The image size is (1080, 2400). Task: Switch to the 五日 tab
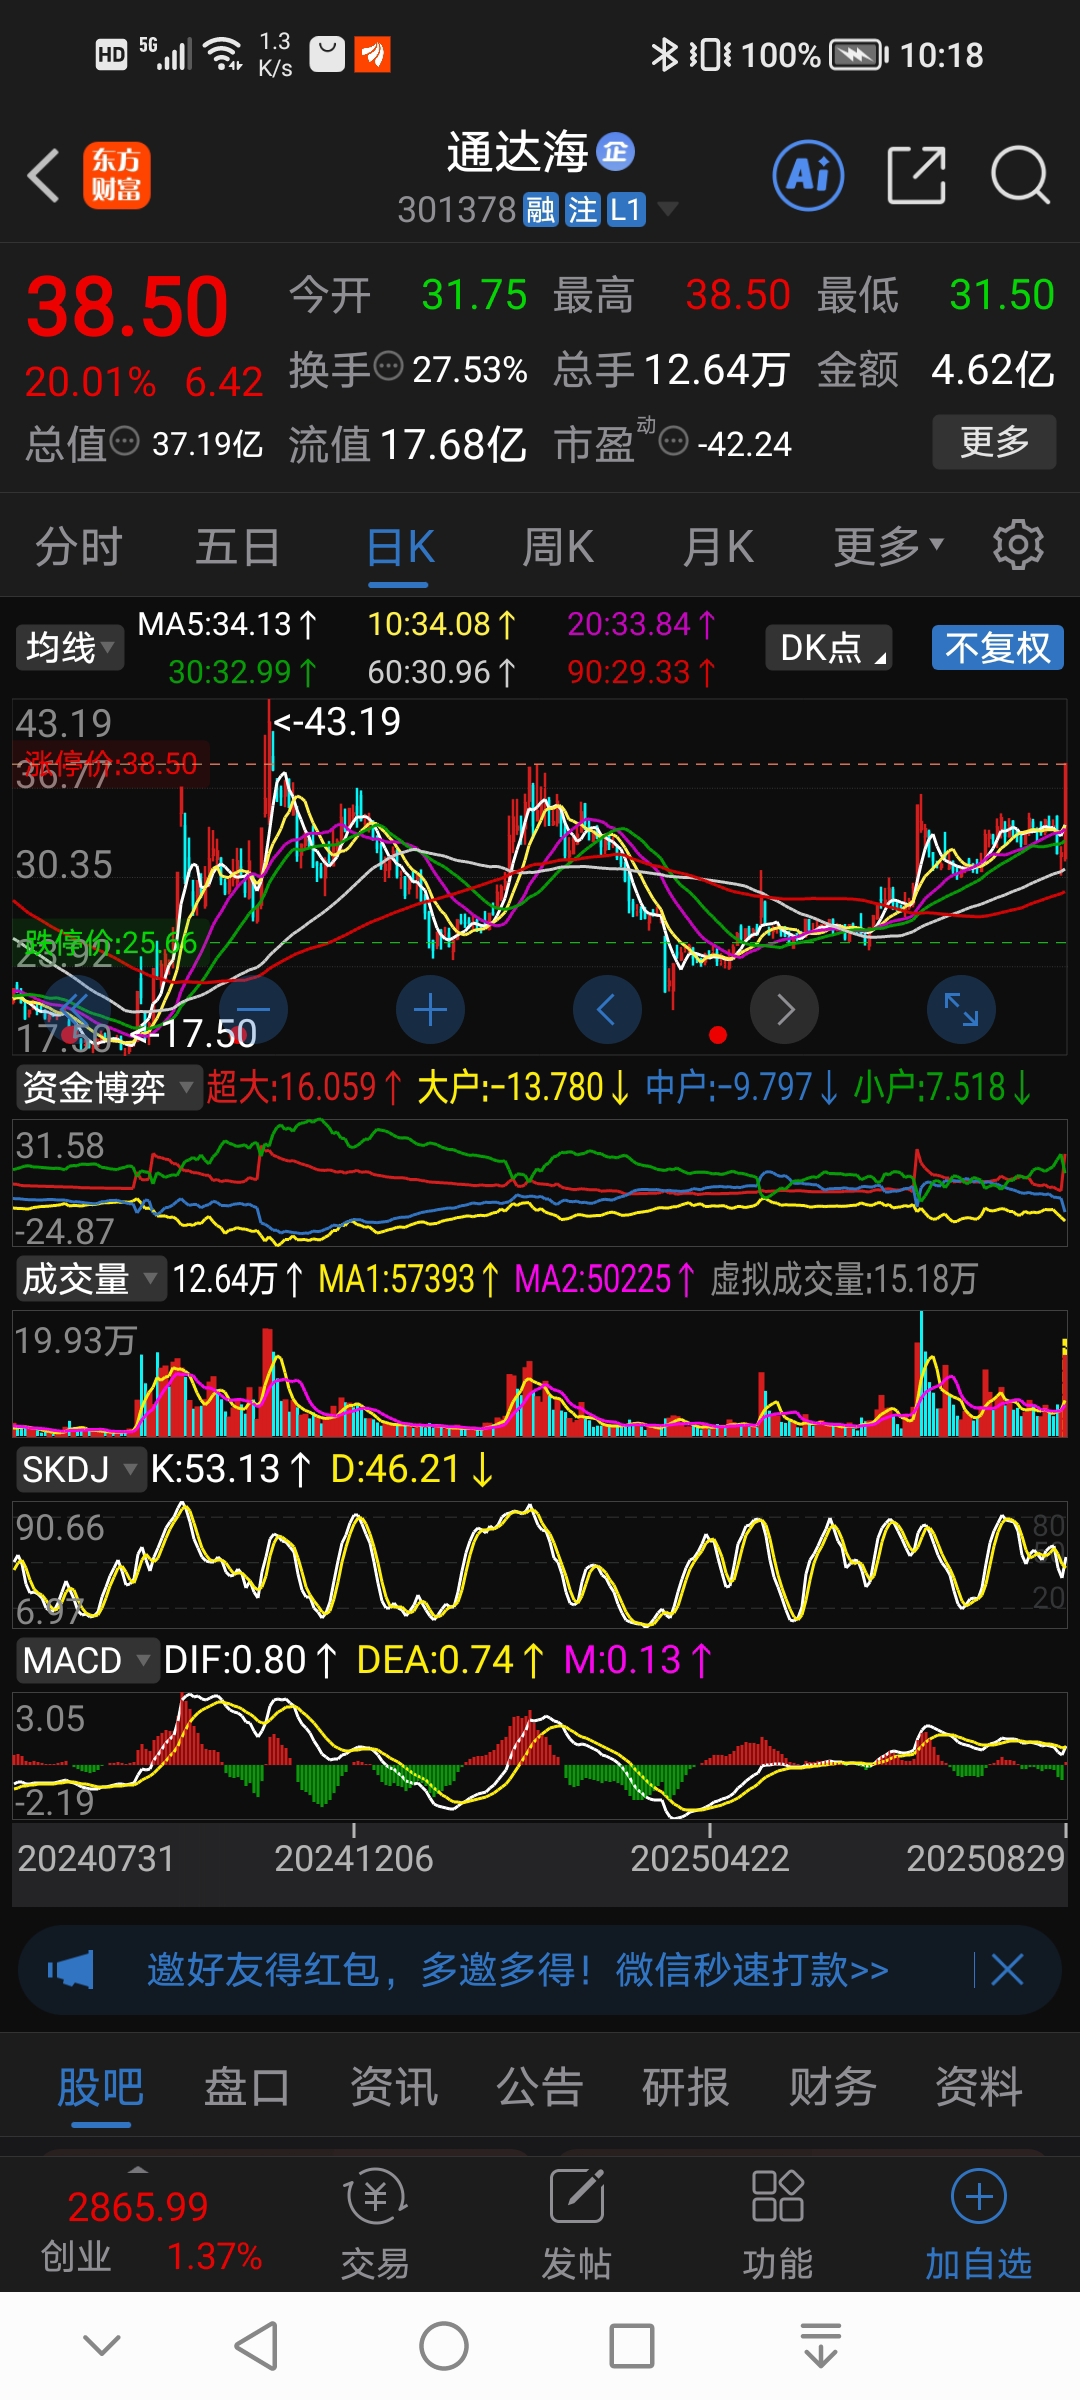point(238,547)
